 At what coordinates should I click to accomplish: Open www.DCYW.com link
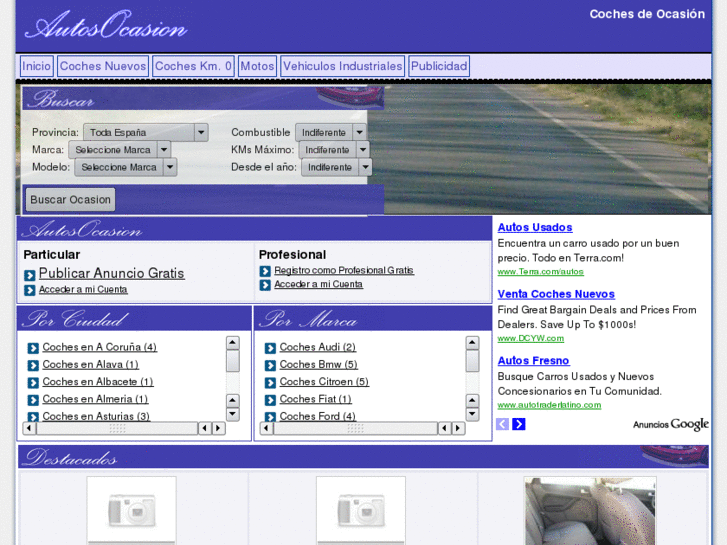pyautogui.click(x=531, y=338)
